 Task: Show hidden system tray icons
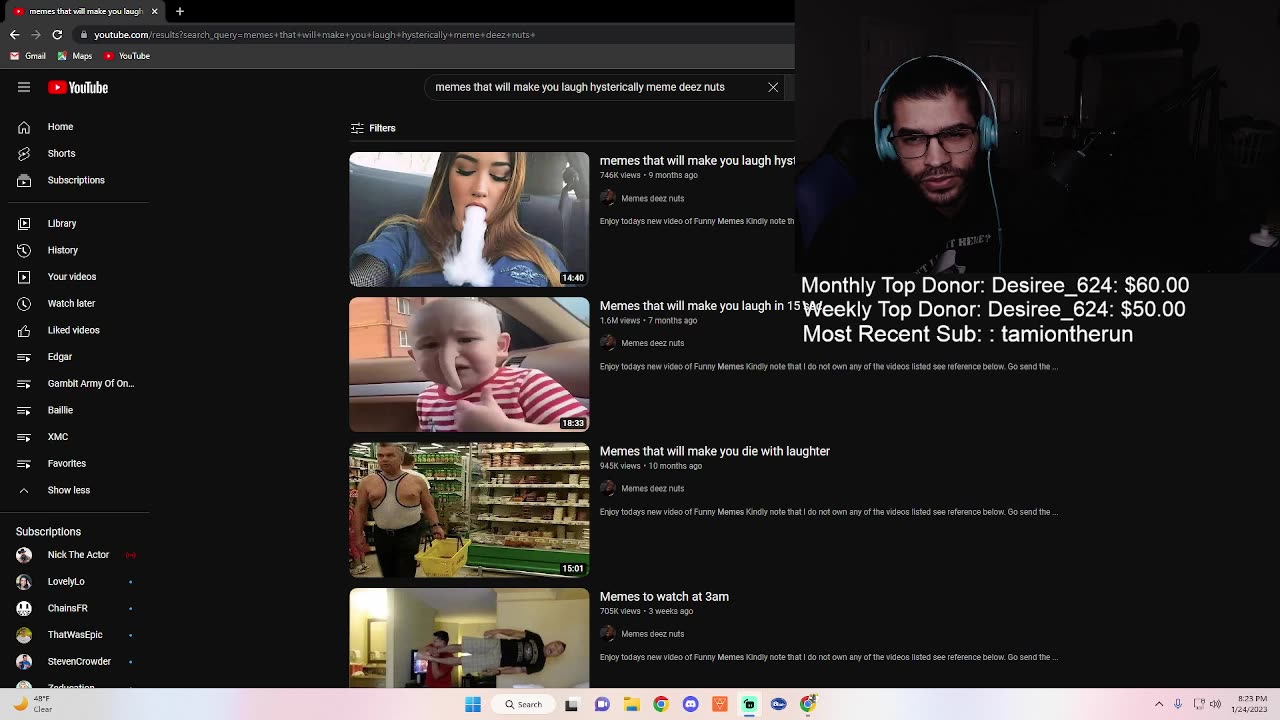pyautogui.click(x=1159, y=704)
